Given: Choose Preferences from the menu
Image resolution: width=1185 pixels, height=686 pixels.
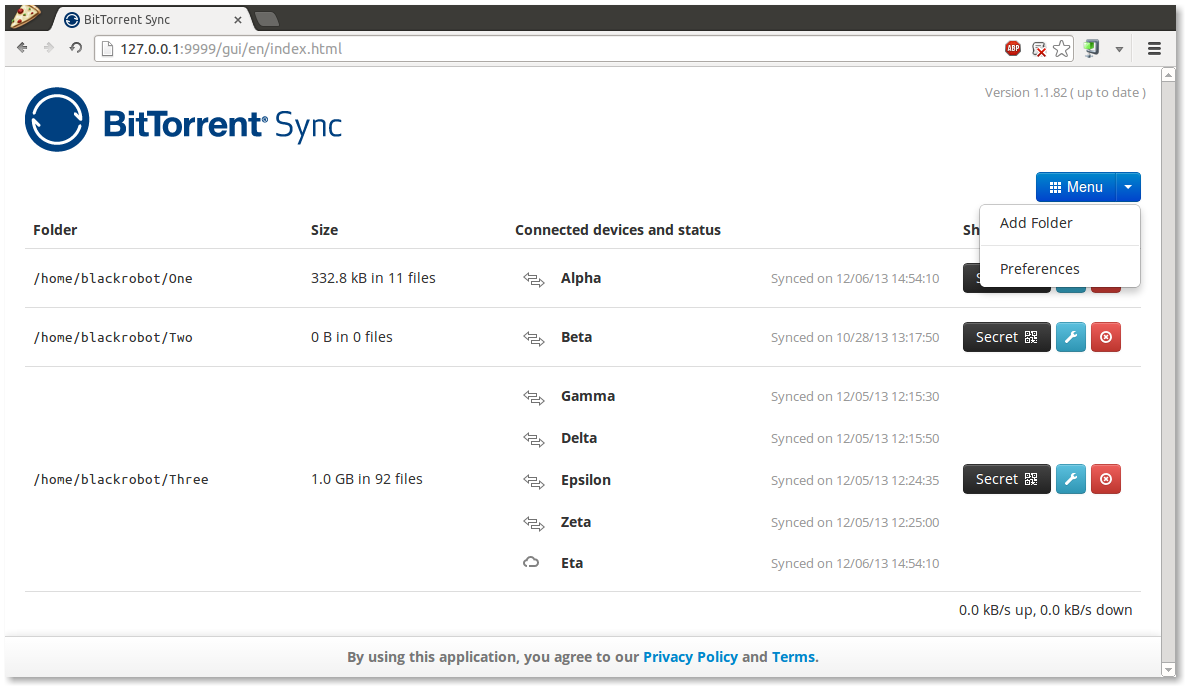Looking at the screenshot, I should (x=1039, y=269).
